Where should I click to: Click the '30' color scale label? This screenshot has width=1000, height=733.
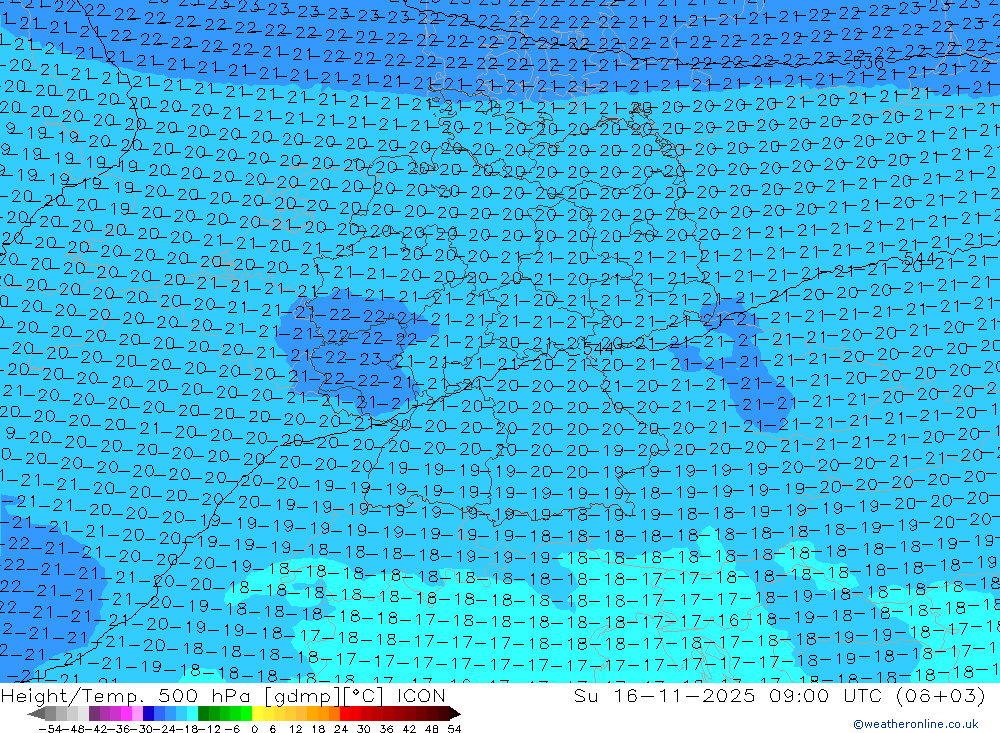click(x=364, y=729)
